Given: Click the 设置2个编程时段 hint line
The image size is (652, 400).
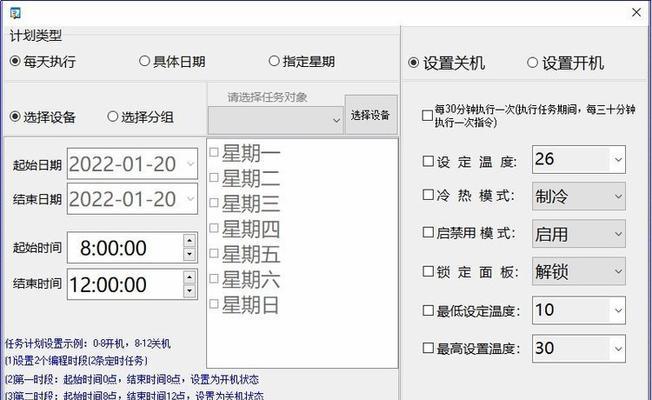Looking at the screenshot, I should pos(76,361).
